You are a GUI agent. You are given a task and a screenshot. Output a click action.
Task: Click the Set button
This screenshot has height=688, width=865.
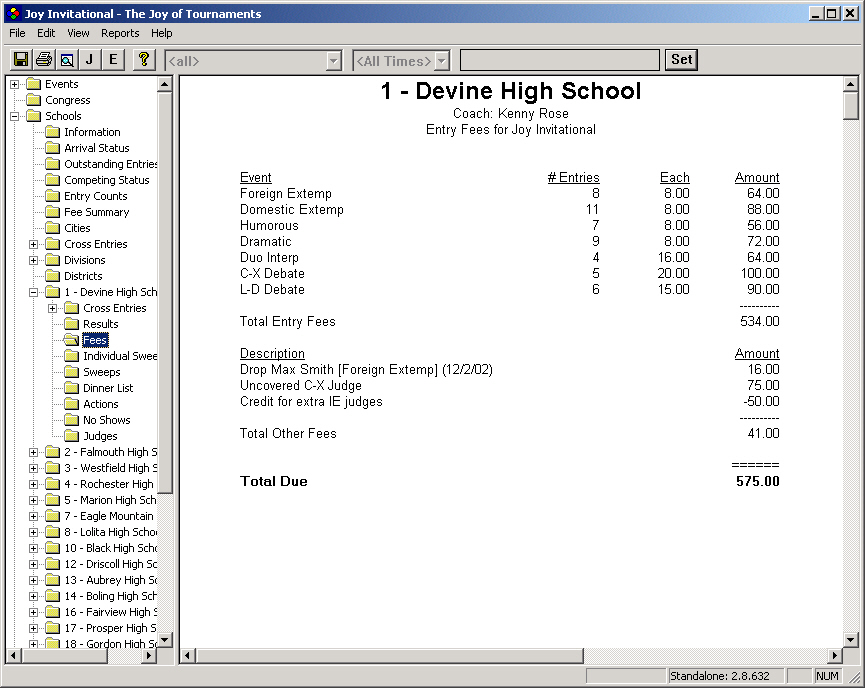[x=681, y=60]
